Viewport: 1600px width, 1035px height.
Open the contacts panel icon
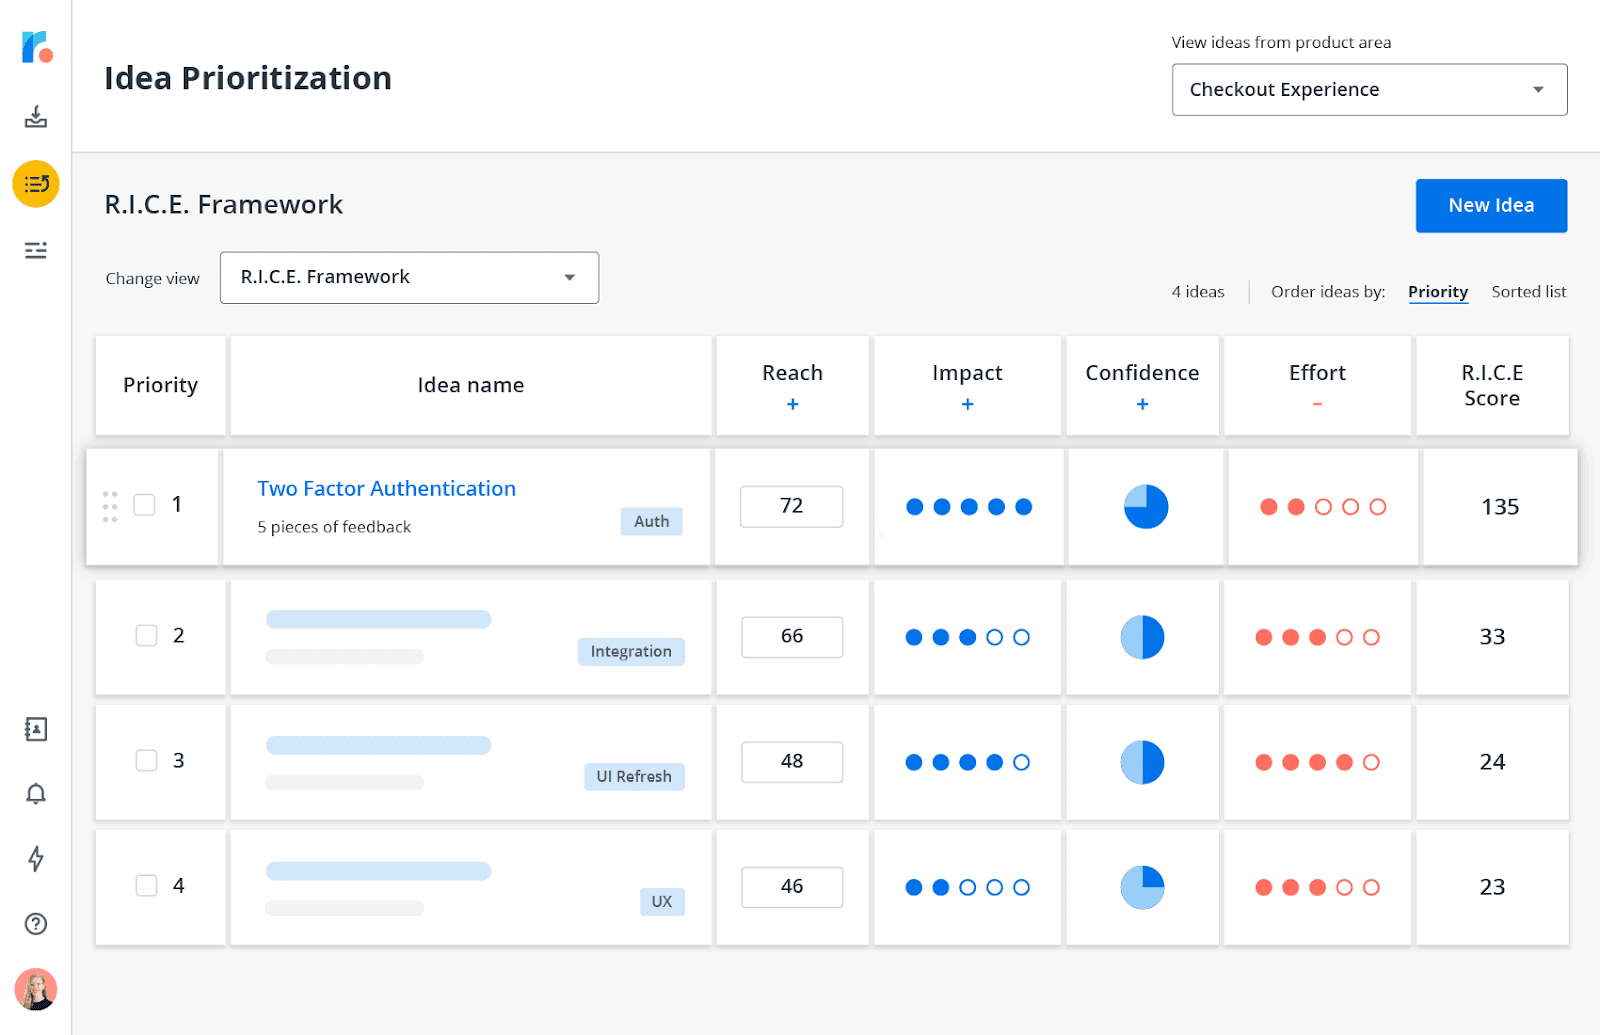click(x=36, y=730)
